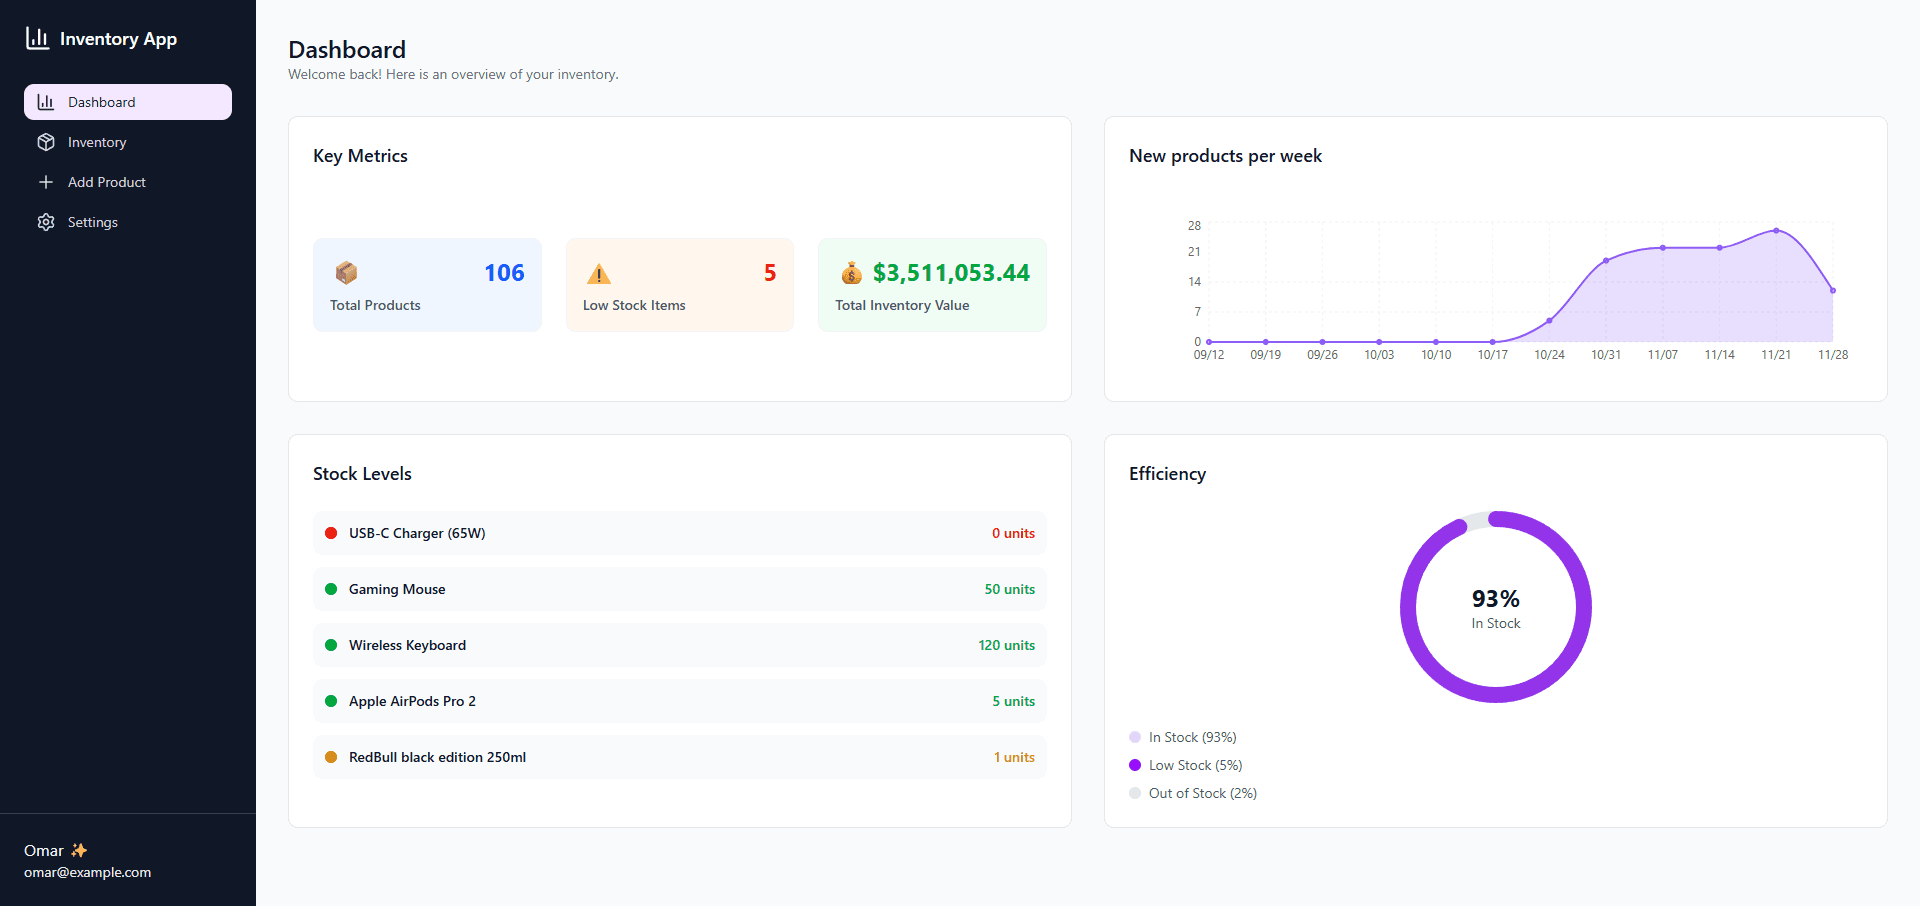Click the Inventory App bar chart logo
Screen dimensions: 1920x906
coord(37,39)
